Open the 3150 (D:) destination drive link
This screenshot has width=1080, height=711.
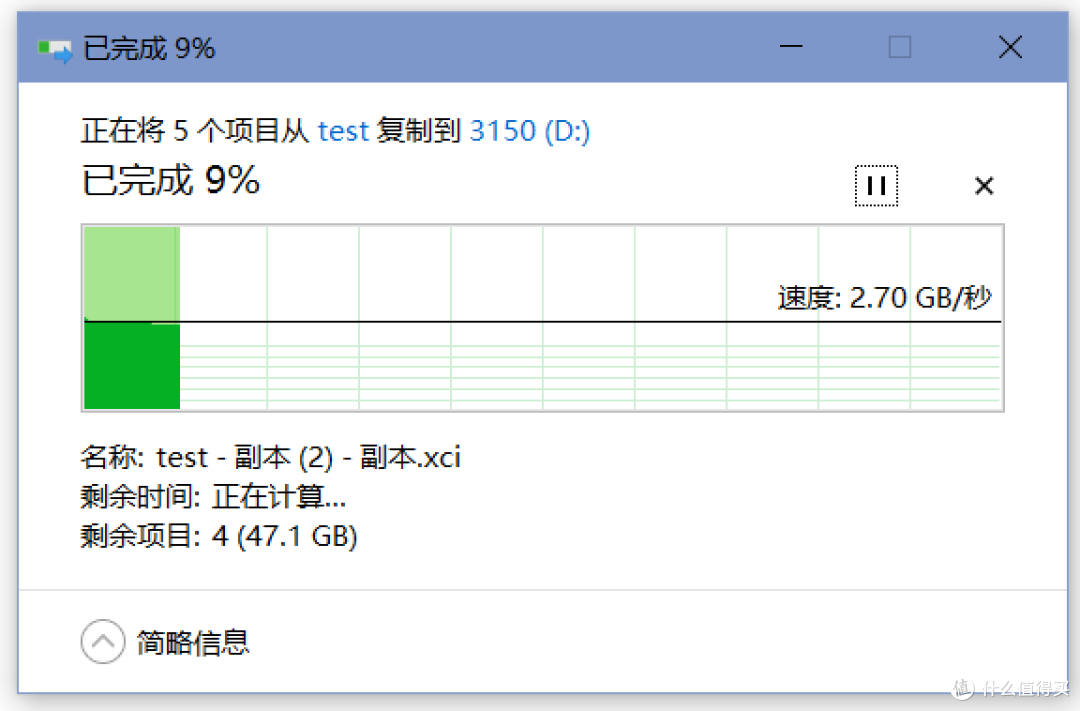coord(529,131)
